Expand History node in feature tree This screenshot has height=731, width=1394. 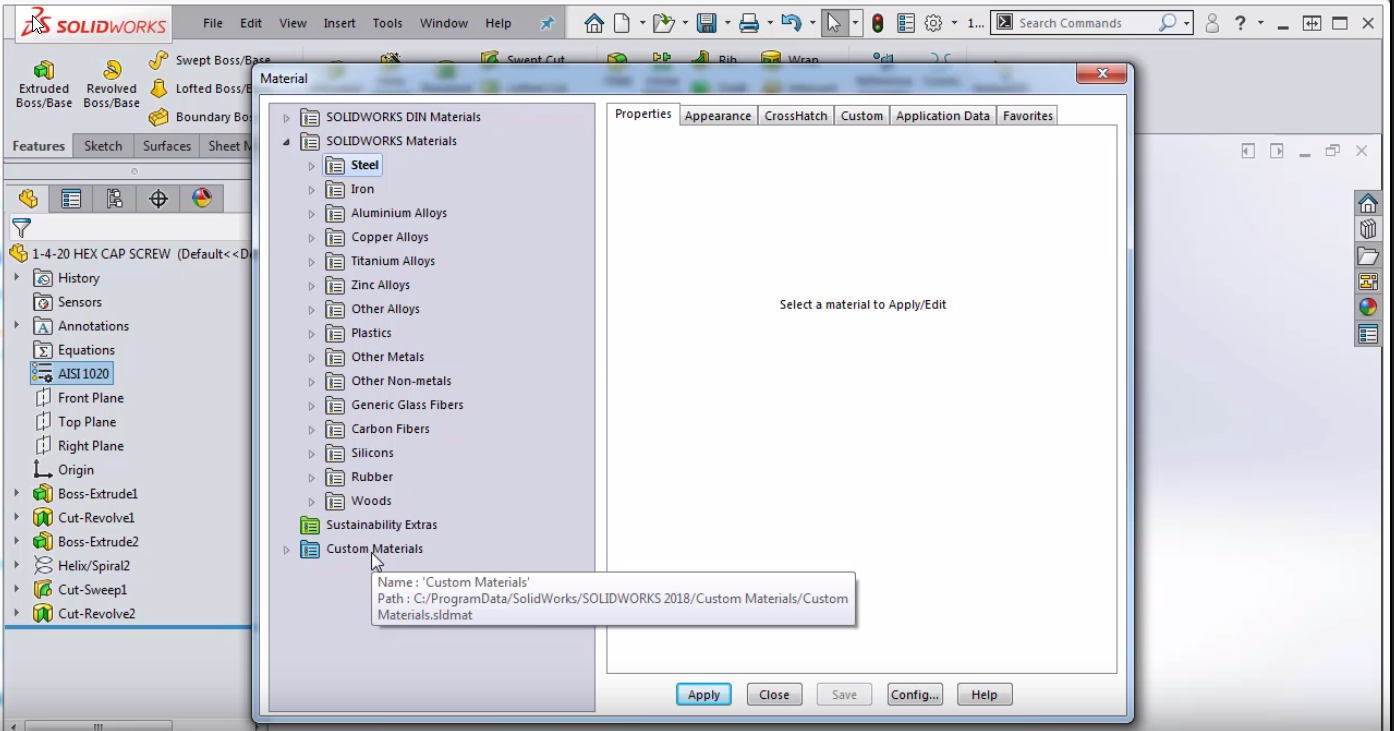click(x=16, y=277)
